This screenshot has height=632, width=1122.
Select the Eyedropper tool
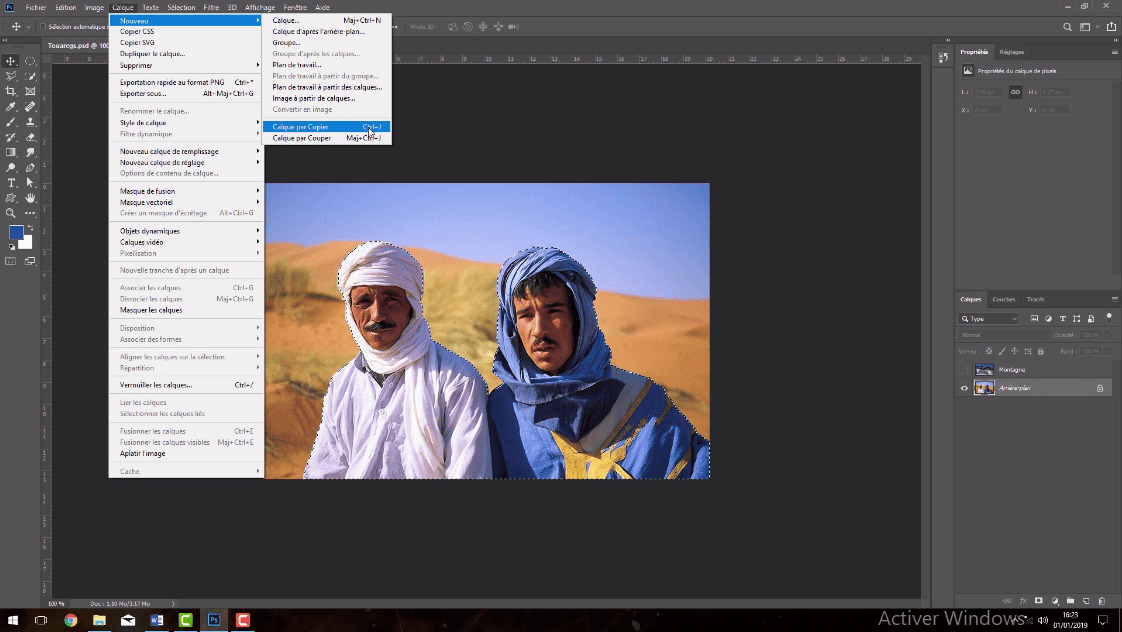(11, 106)
